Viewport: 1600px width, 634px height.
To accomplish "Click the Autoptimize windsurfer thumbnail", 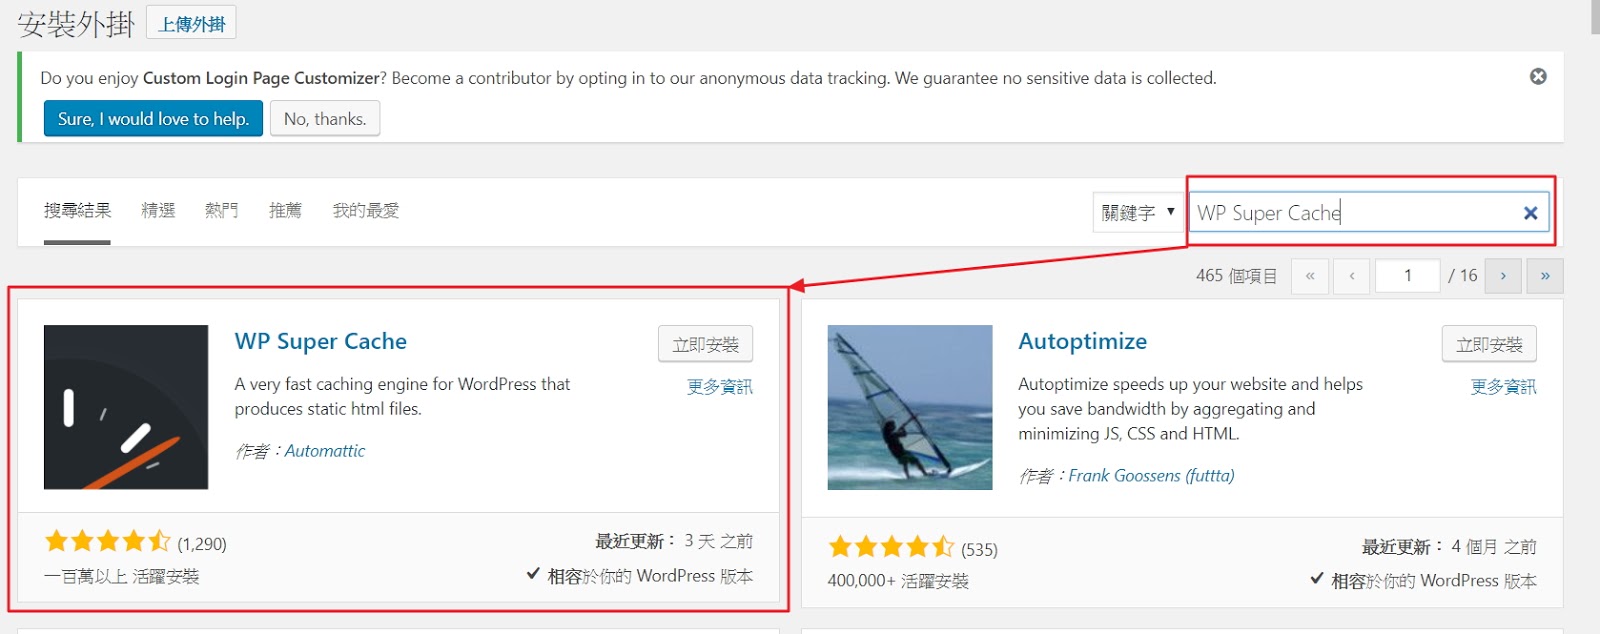I will point(910,407).
